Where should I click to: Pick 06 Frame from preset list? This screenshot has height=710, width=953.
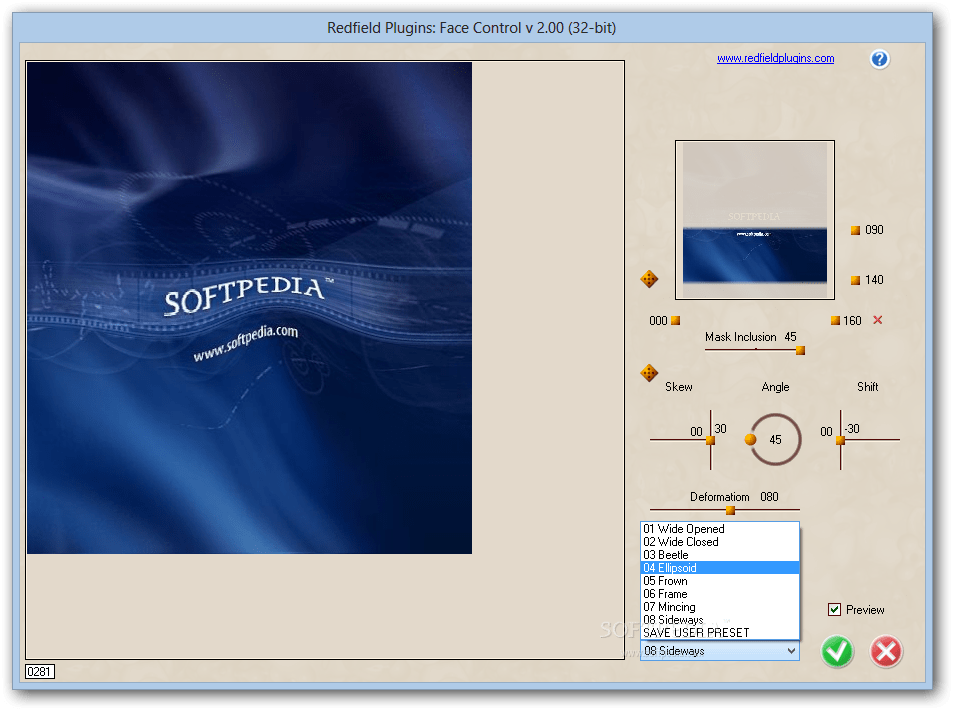(720, 594)
